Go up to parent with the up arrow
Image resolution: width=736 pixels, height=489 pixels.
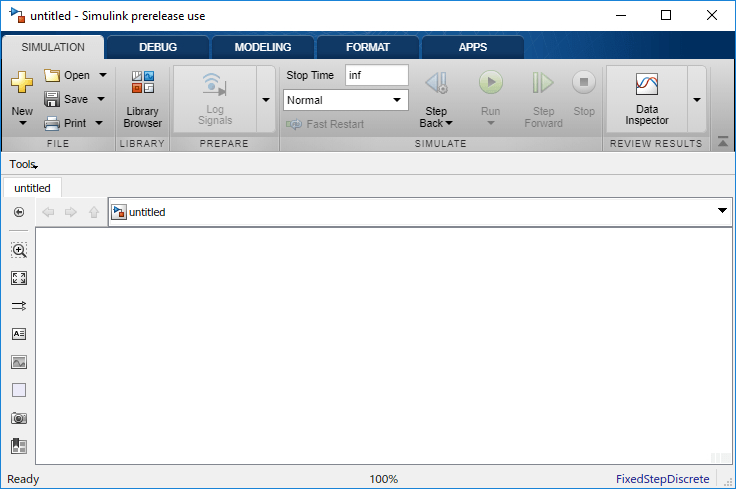[x=94, y=212]
